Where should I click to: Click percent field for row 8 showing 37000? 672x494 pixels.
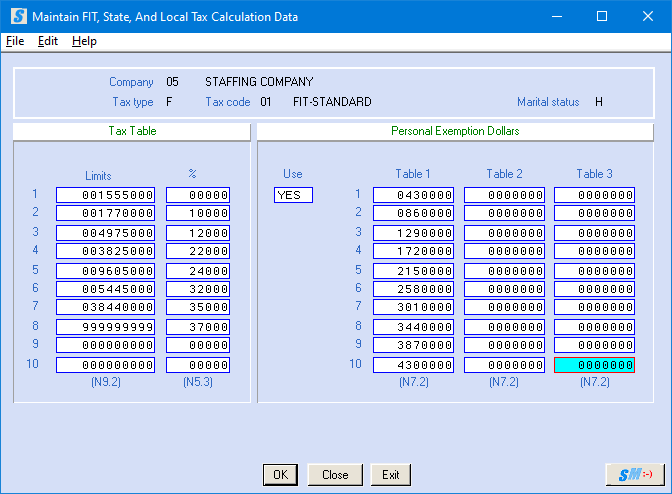[198, 327]
